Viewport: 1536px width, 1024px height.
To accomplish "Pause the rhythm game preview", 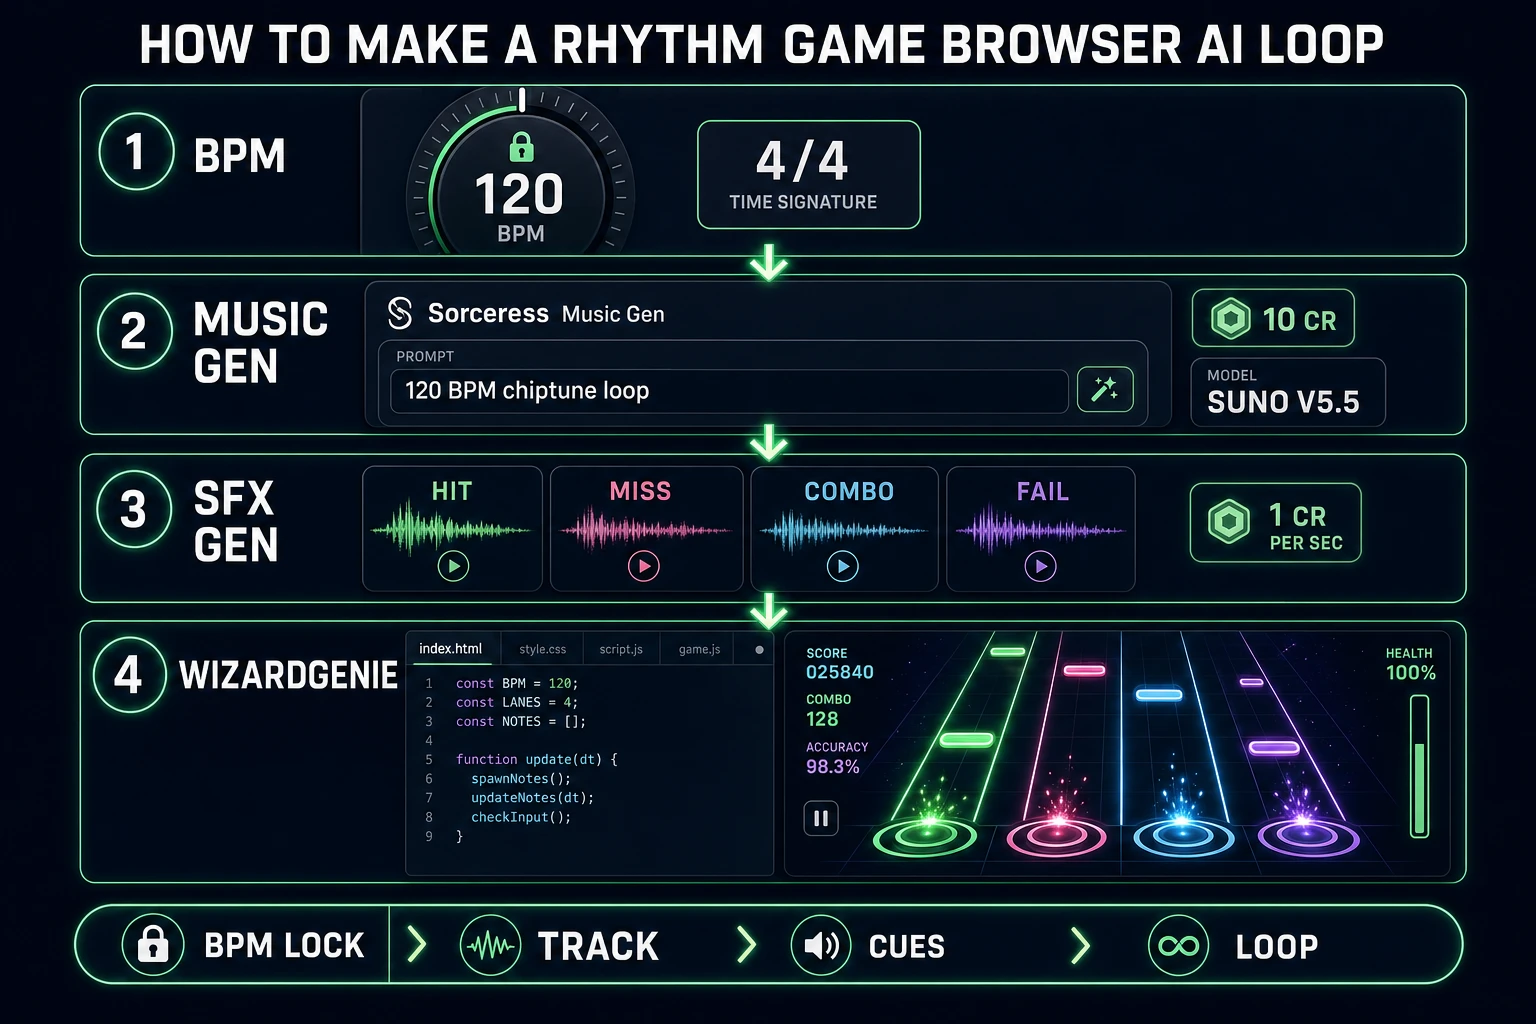I will [821, 818].
